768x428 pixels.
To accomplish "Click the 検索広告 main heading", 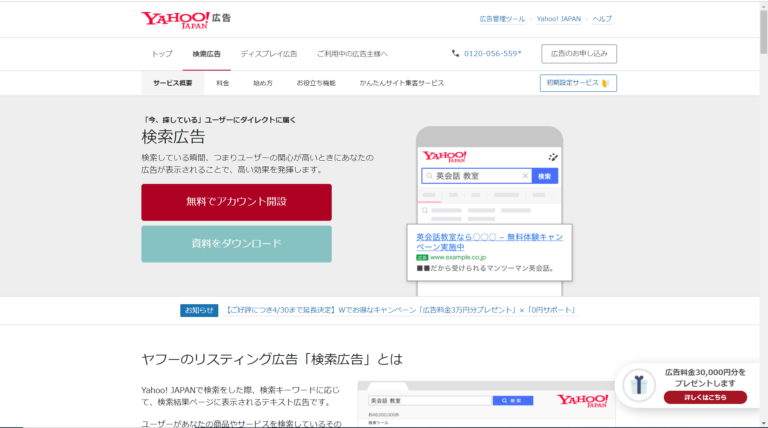I will [173, 137].
